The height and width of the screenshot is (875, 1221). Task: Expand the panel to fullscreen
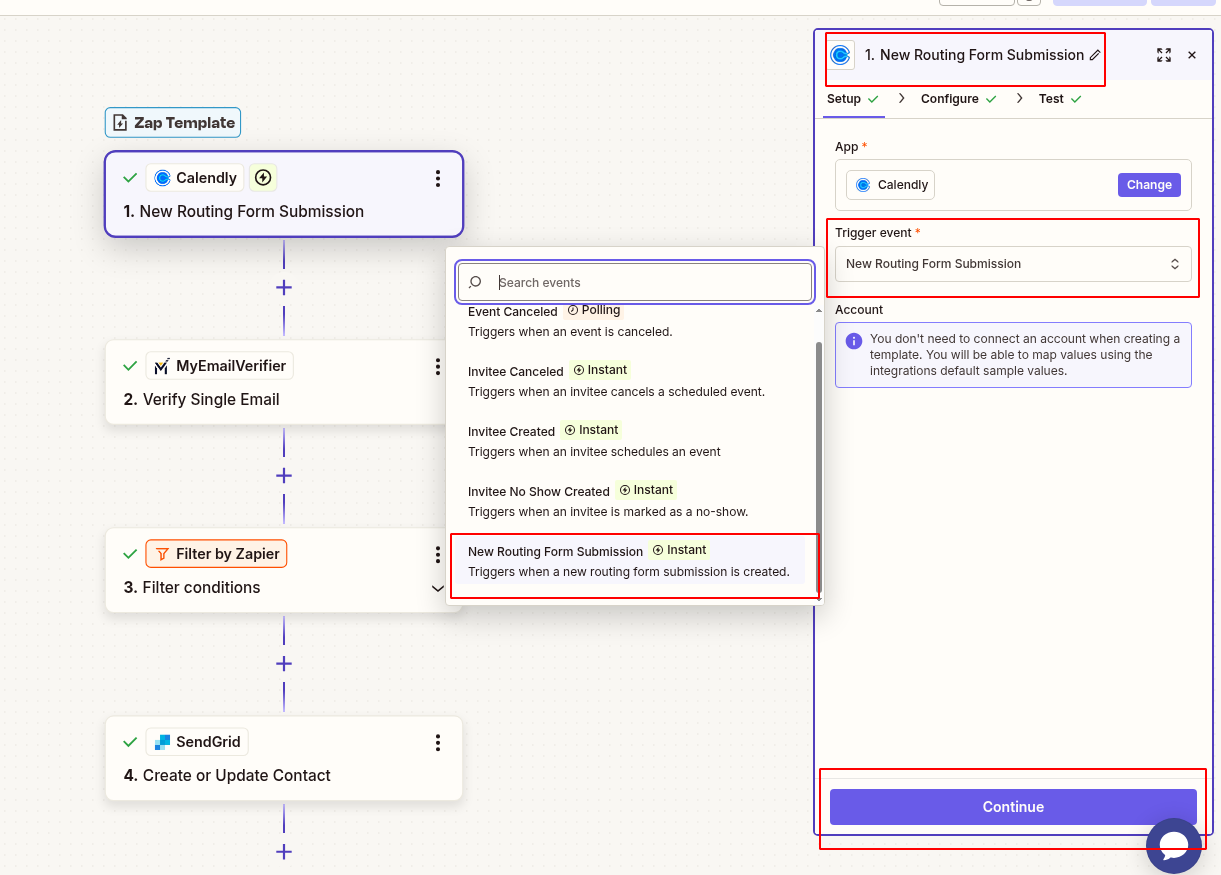click(x=1163, y=55)
